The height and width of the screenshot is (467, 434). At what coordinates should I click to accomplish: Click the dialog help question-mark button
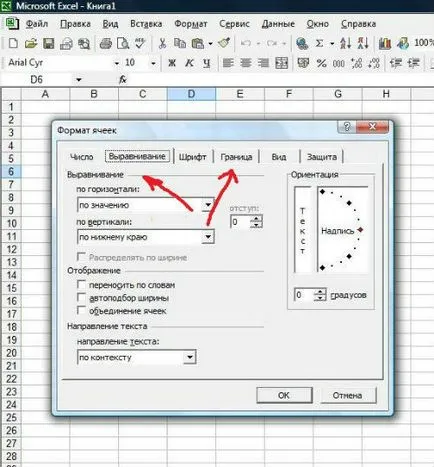[x=347, y=127]
